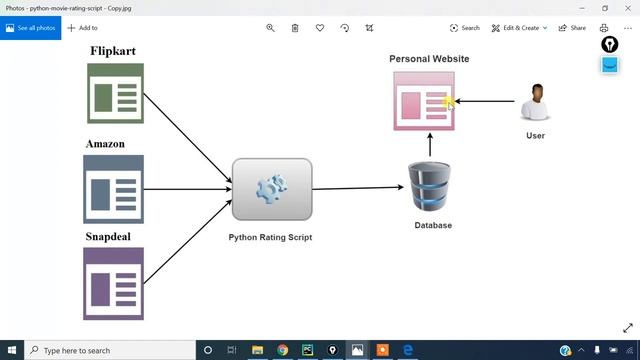Click the battery tray icon
Viewport: 640px width, 360px height.
click(x=613, y=350)
